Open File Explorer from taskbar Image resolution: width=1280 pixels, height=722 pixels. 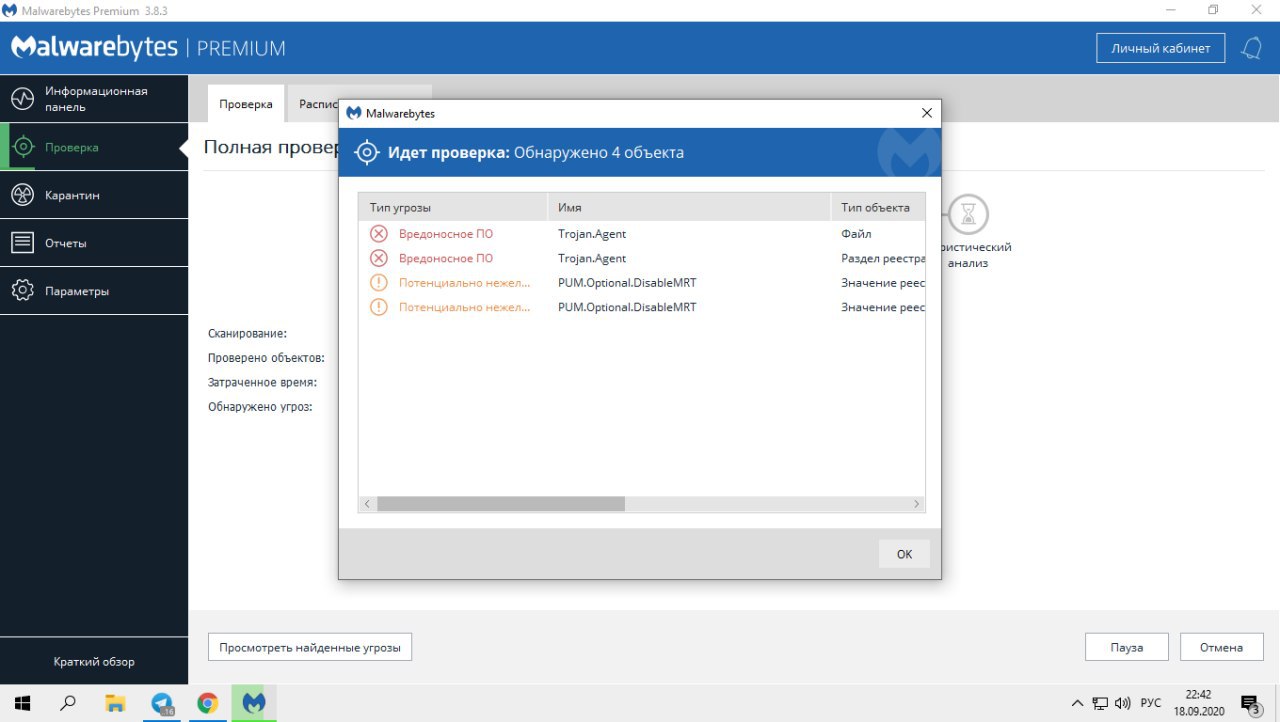tap(115, 703)
